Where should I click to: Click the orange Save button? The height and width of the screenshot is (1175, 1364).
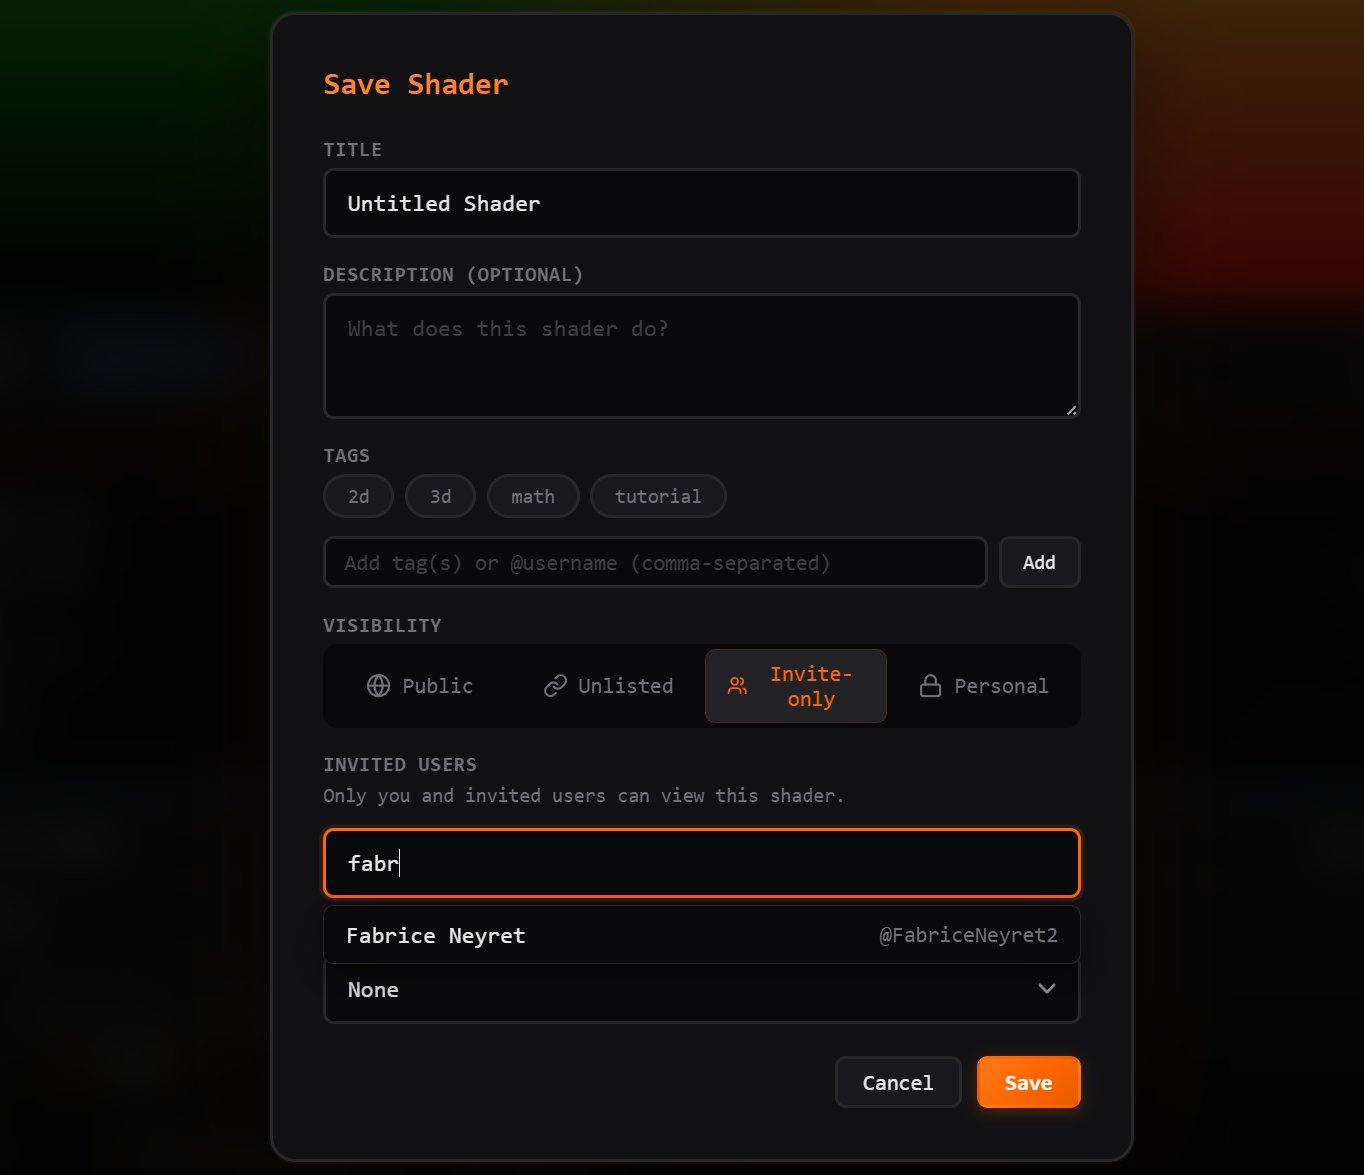(1027, 1083)
